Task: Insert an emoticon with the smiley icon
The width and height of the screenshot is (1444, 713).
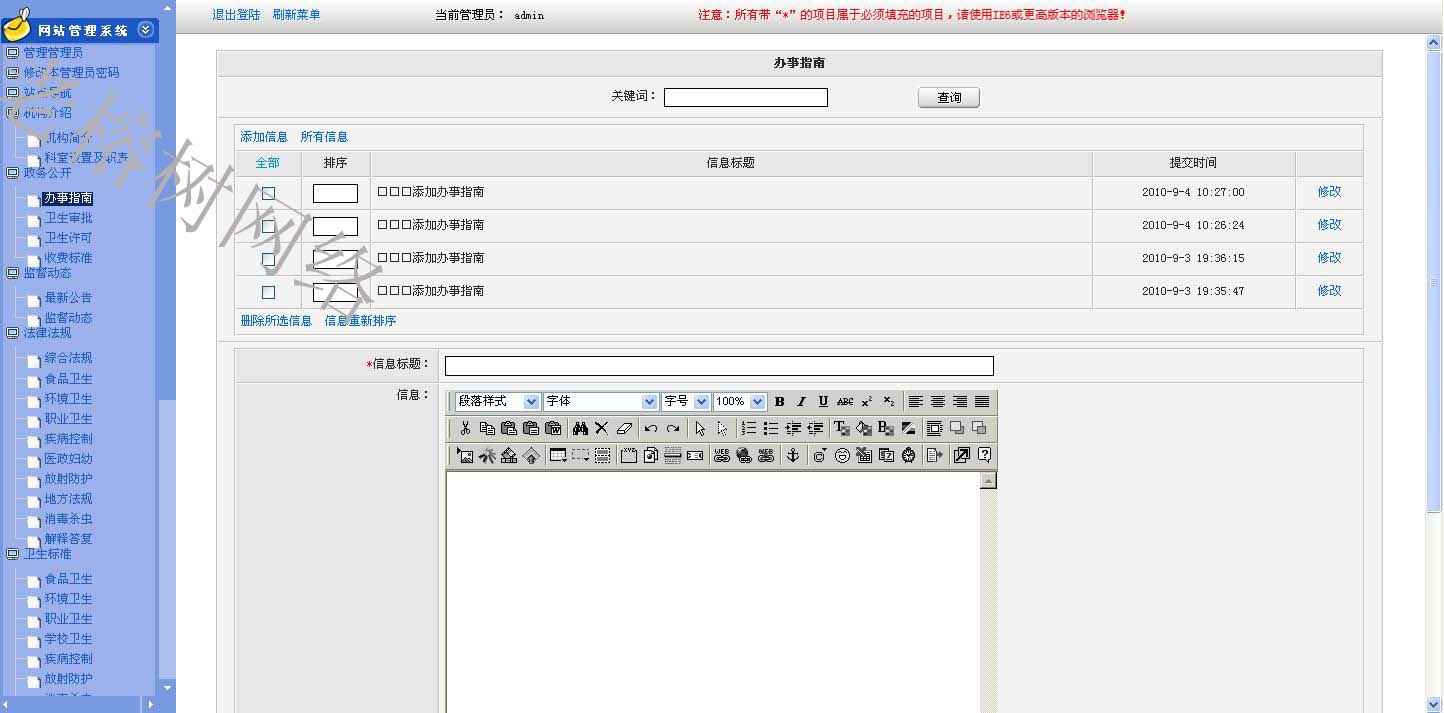Action: point(842,456)
